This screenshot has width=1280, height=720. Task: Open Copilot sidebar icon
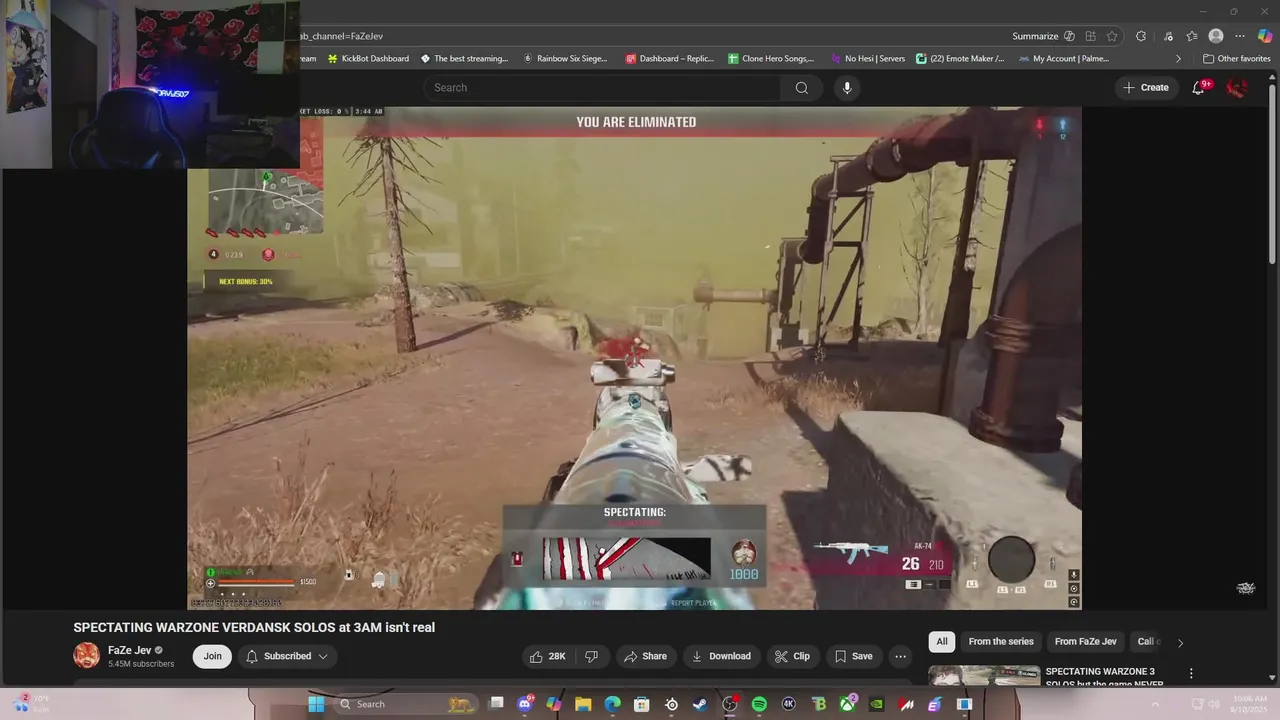pos(1265,36)
